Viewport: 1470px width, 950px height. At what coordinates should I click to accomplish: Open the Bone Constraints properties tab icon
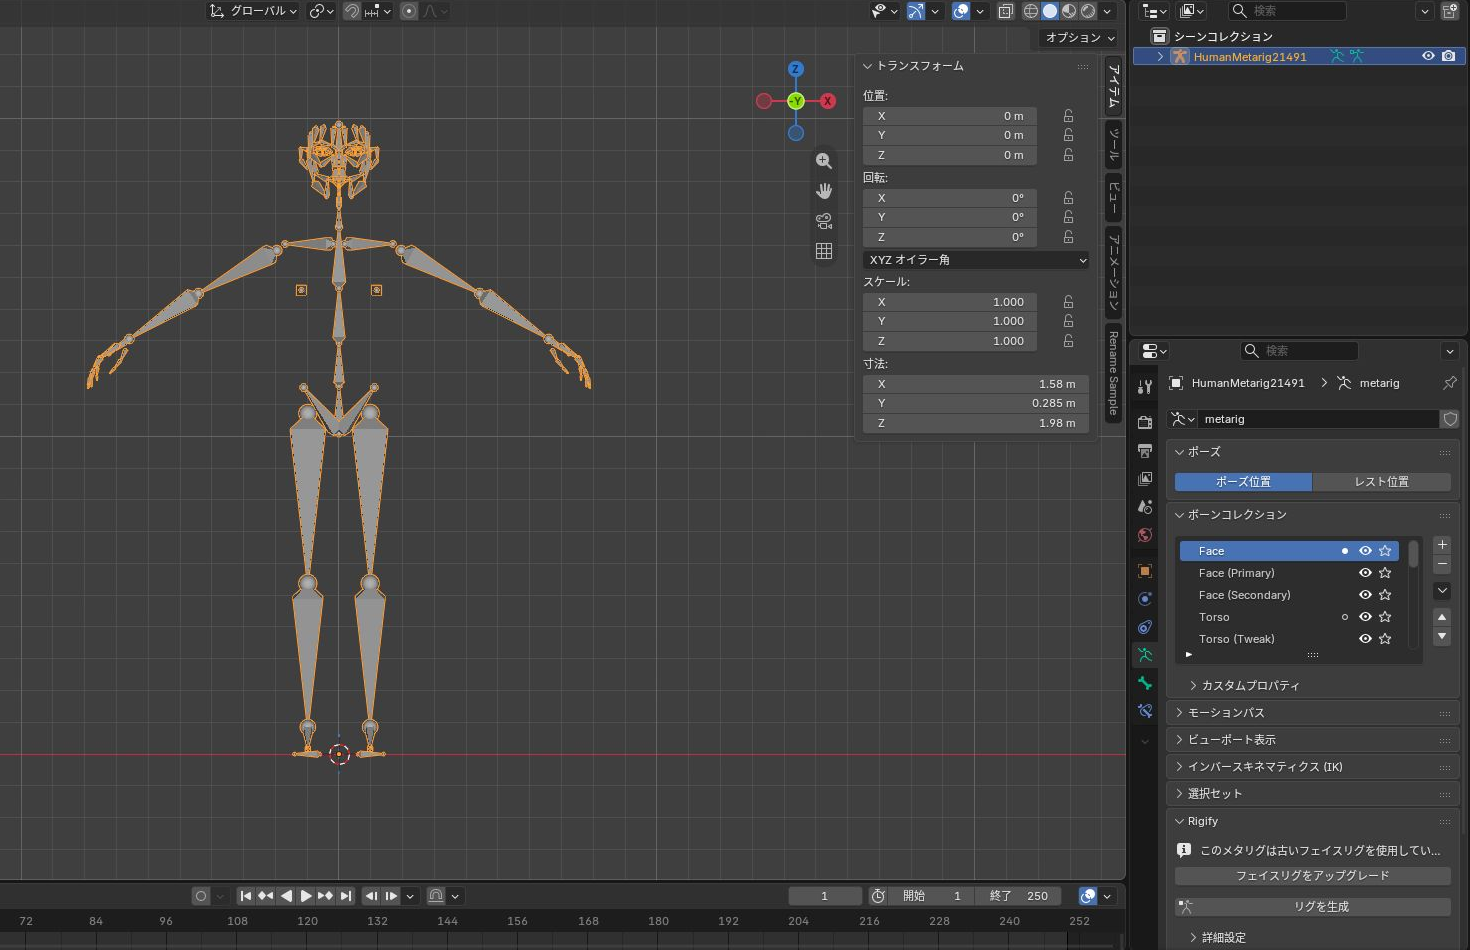pos(1145,711)
